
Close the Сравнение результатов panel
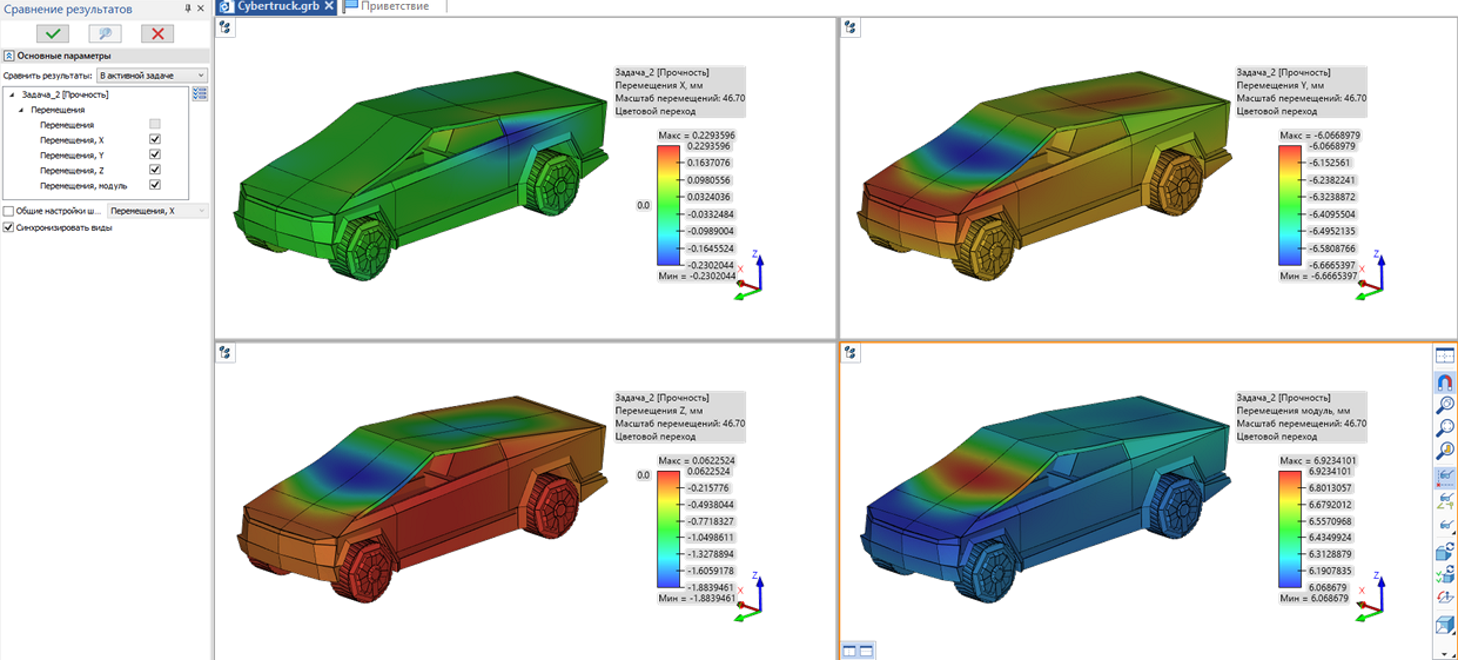tap(201, 8)
